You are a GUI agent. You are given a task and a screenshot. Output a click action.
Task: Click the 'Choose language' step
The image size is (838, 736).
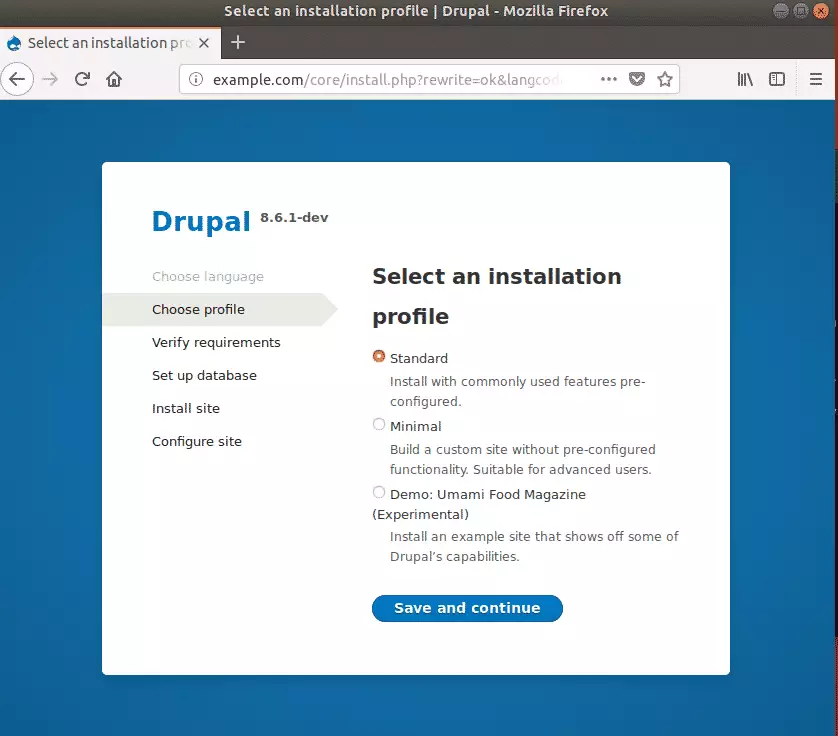click(x=208, y=276)
